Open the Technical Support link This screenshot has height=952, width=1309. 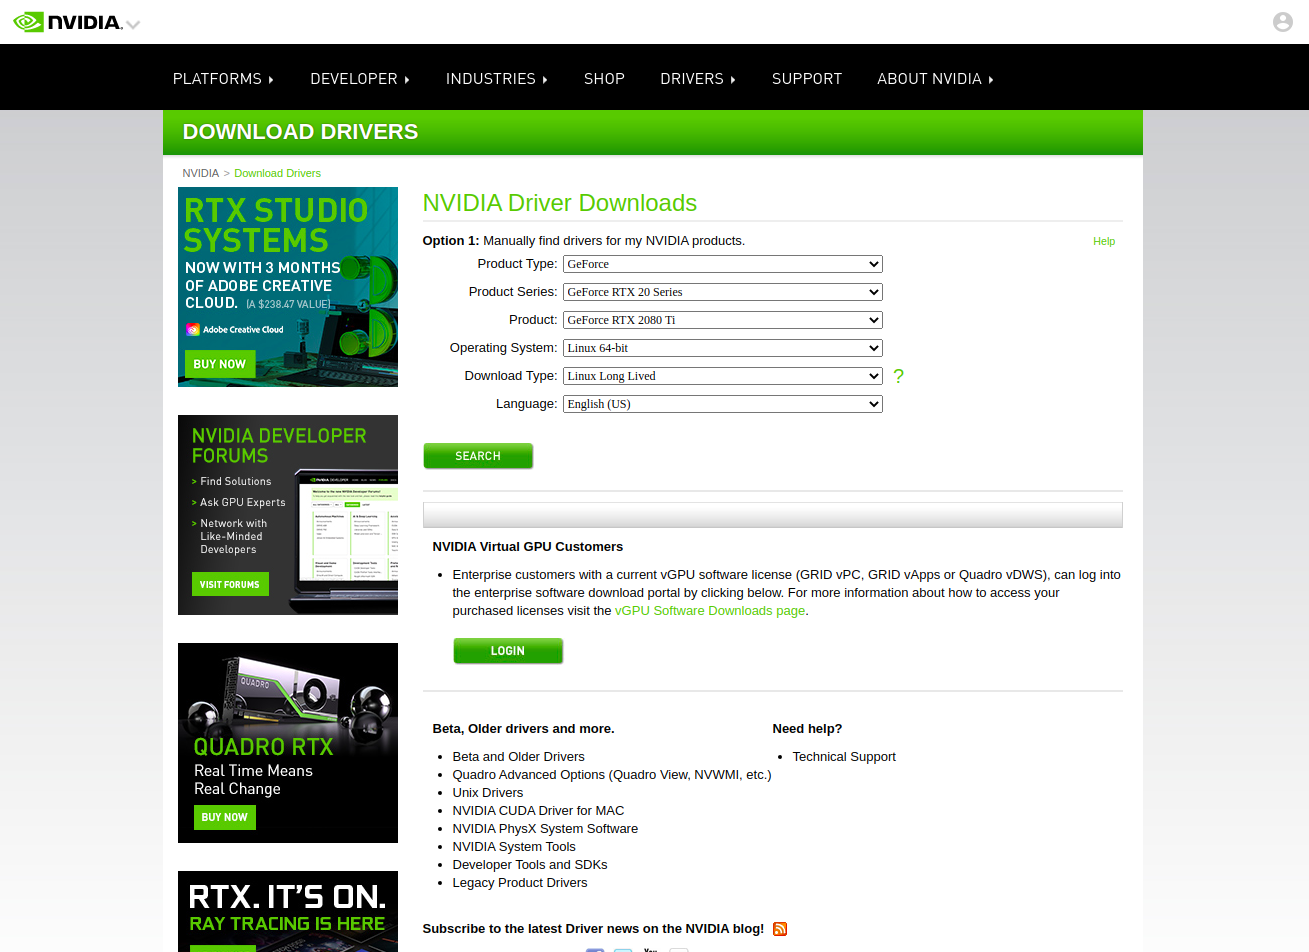(844, 757)
